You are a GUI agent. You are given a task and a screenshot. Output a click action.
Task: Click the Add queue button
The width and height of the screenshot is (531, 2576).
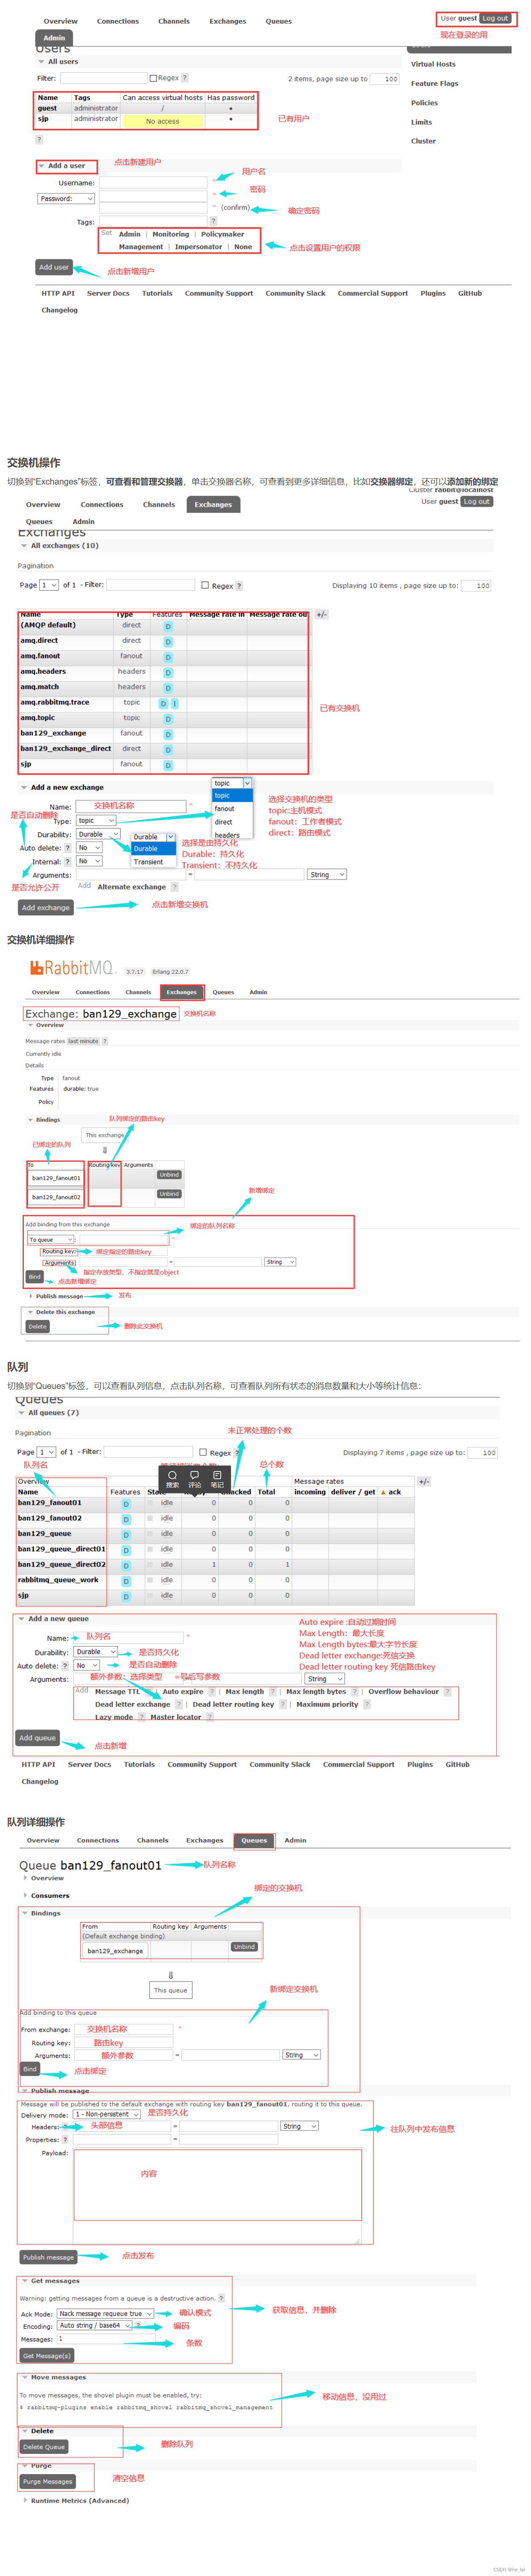click(x=38, y=1738)
